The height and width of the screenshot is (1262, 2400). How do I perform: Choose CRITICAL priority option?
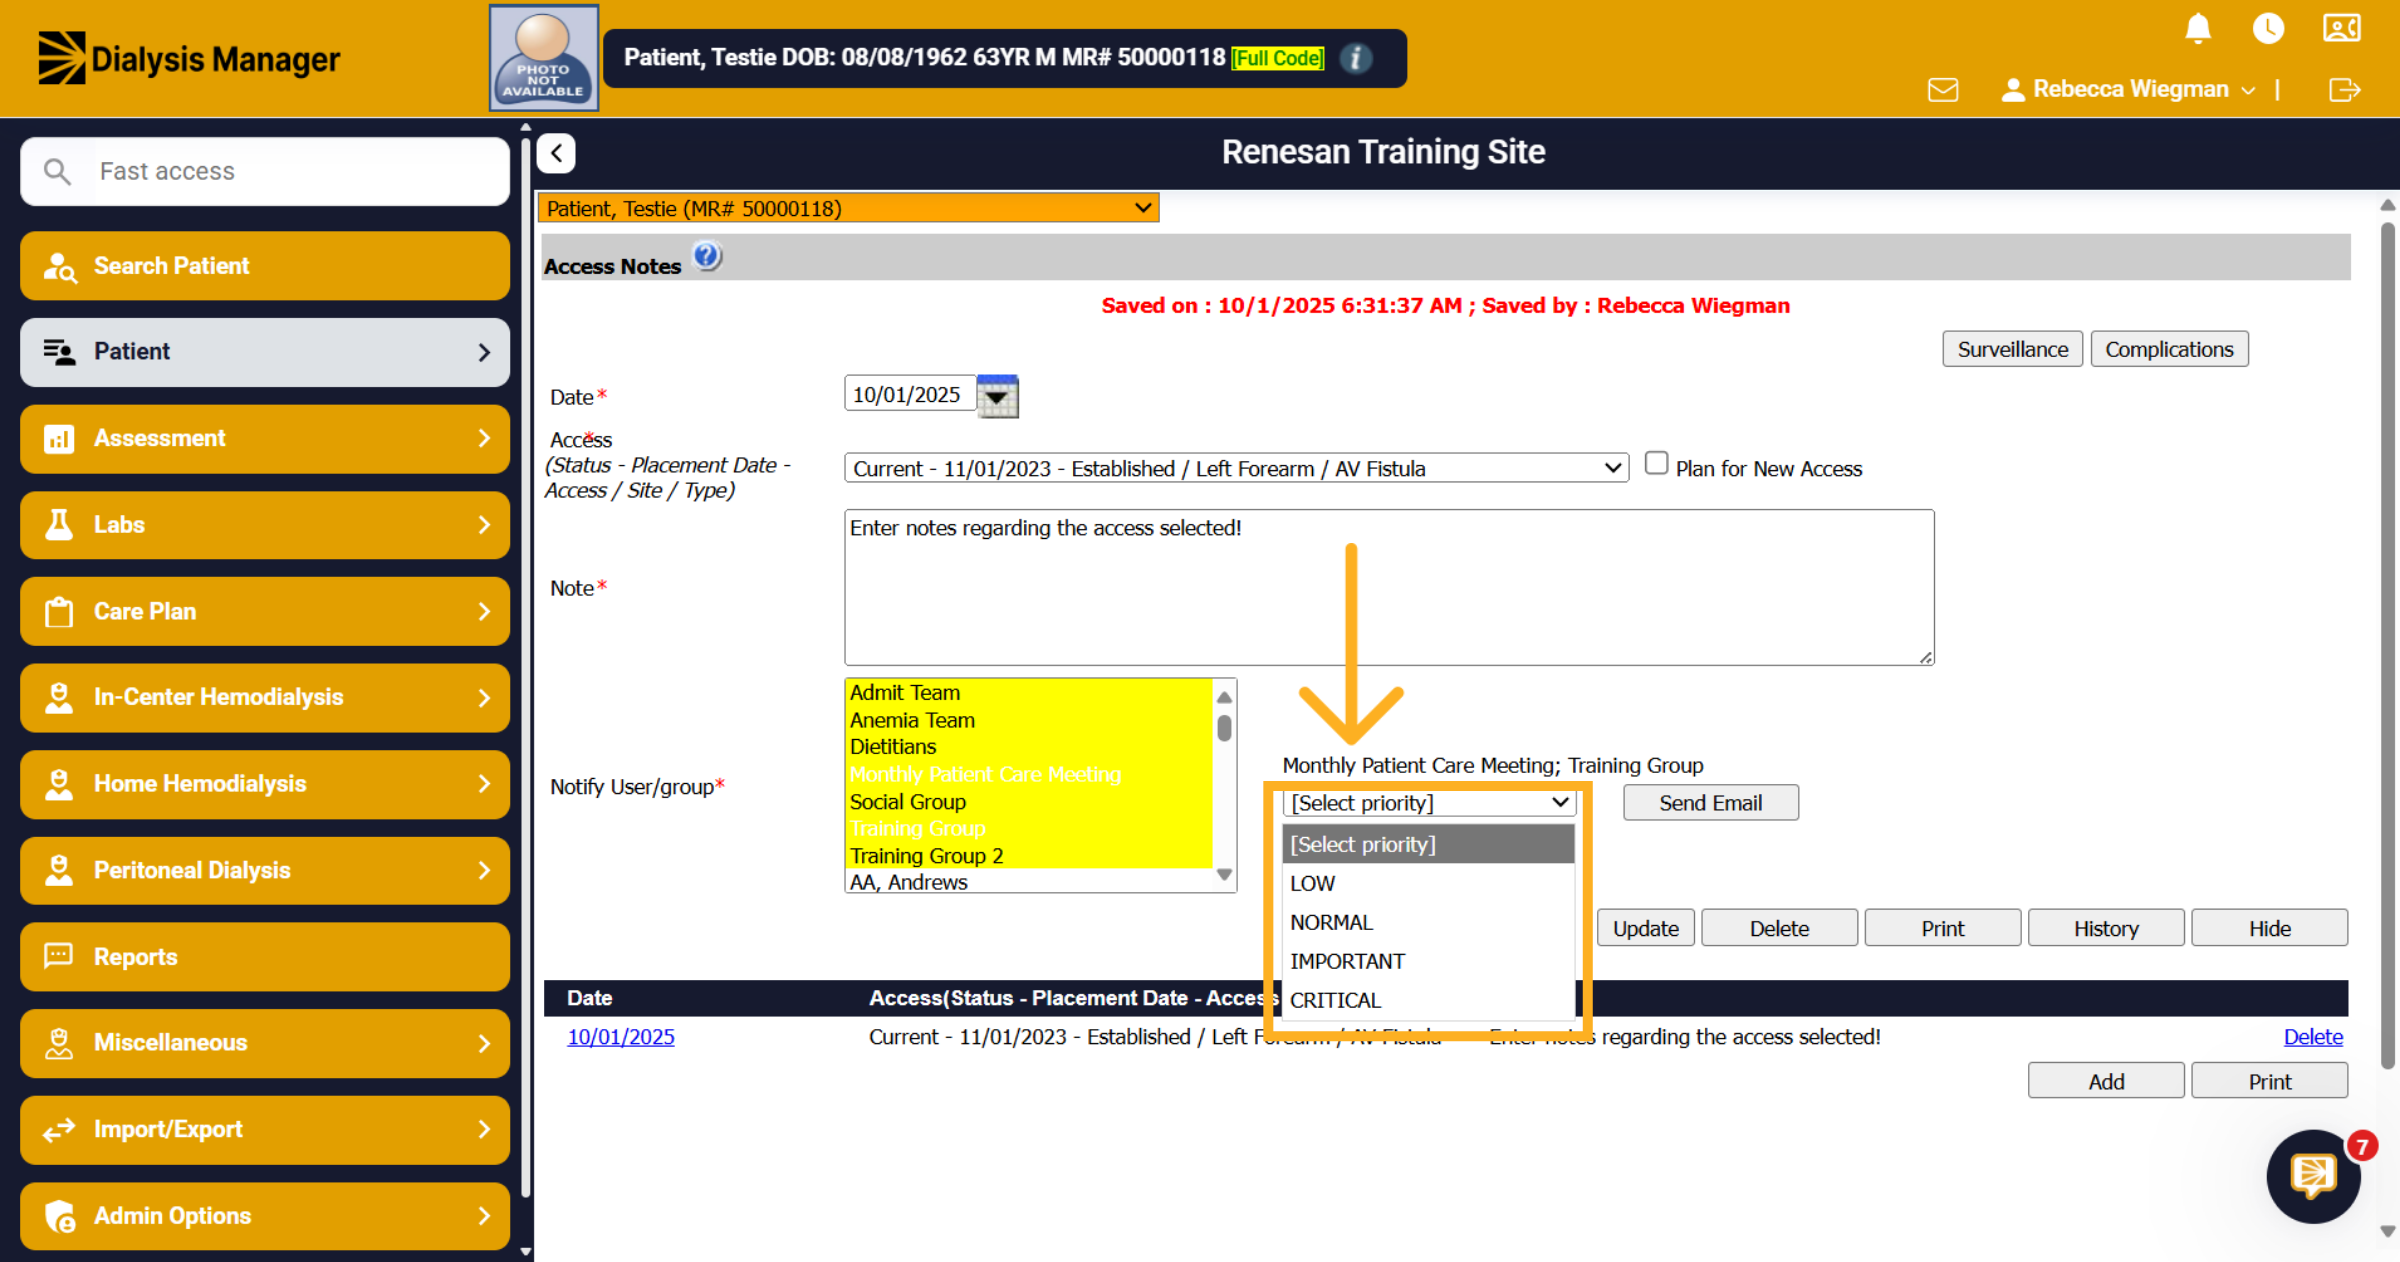[x=1428, y=1000]
